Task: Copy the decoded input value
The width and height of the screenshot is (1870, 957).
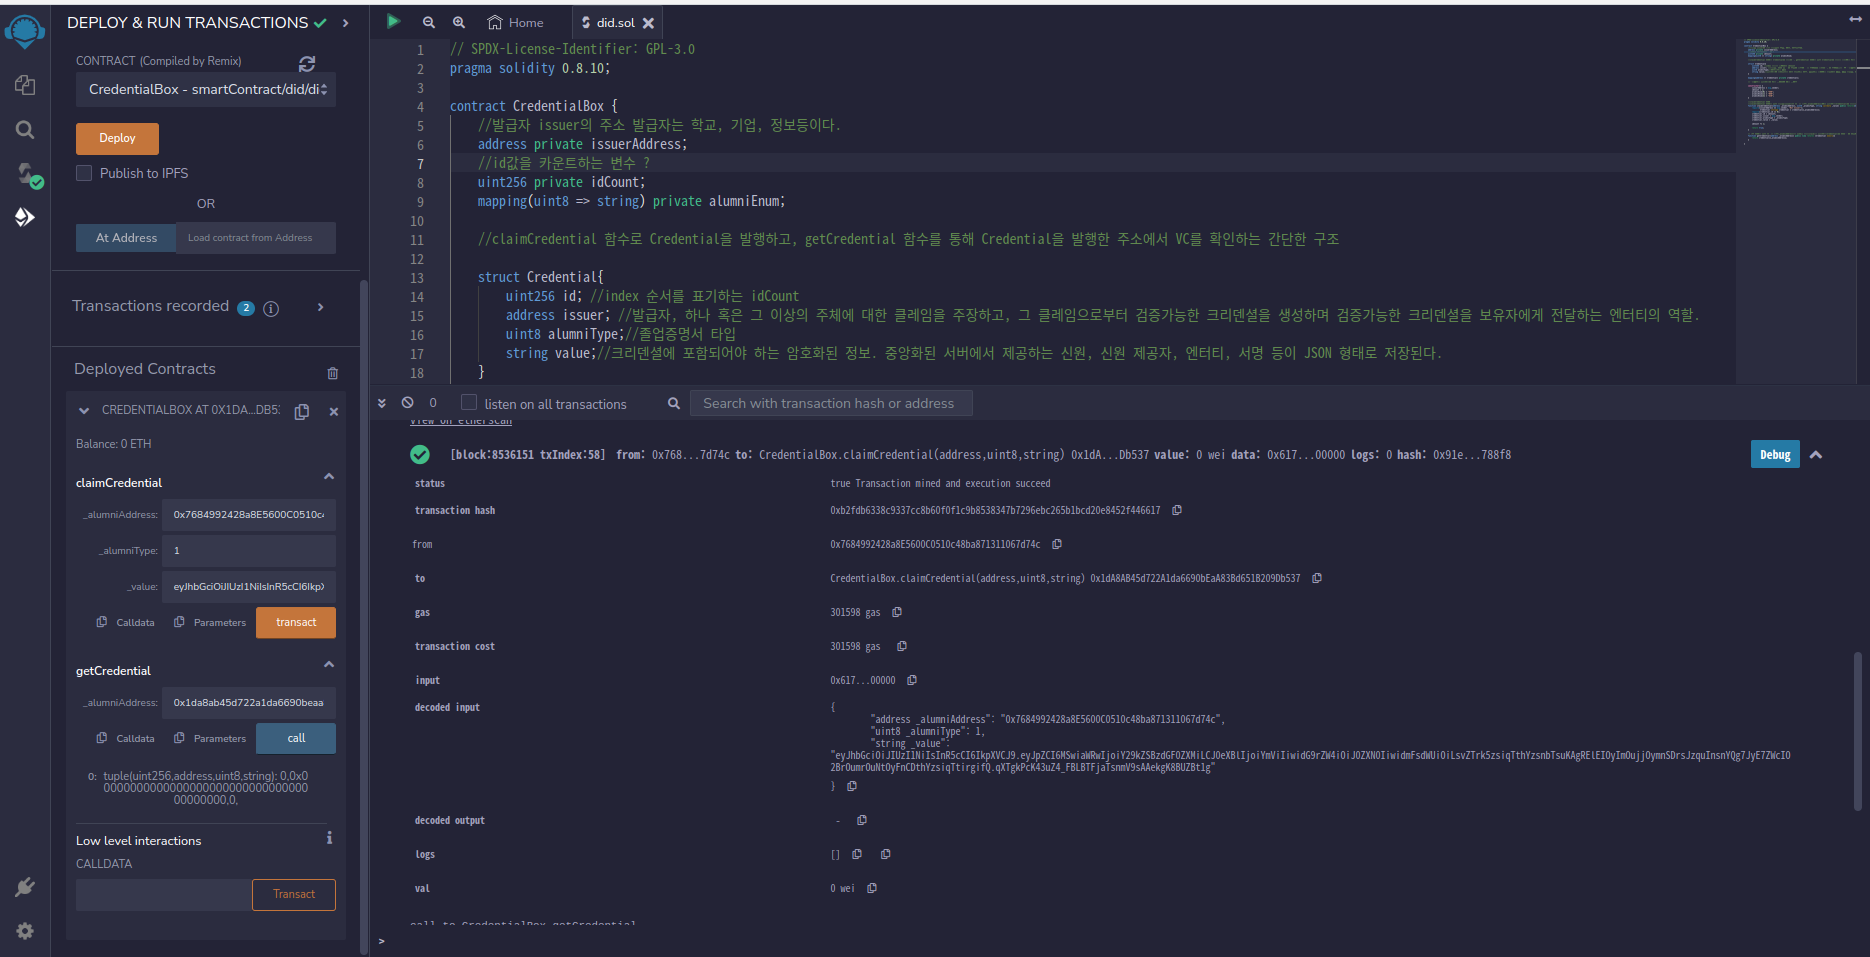Action: (x=852, y=786)
